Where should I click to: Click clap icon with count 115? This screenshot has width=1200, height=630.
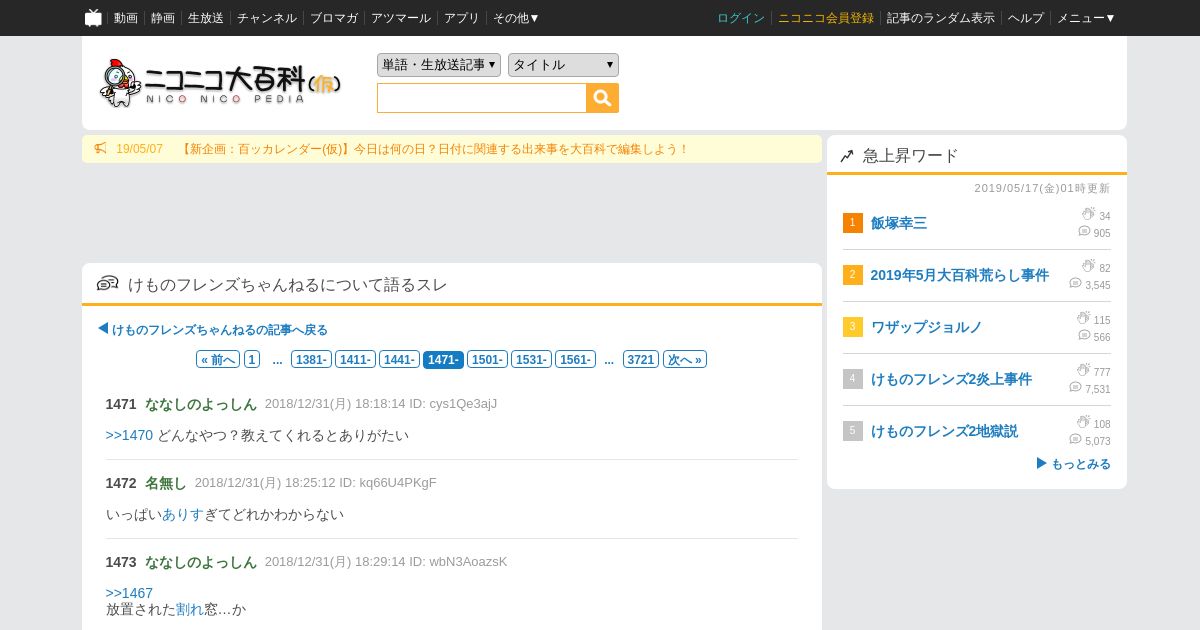(1083, 318)
